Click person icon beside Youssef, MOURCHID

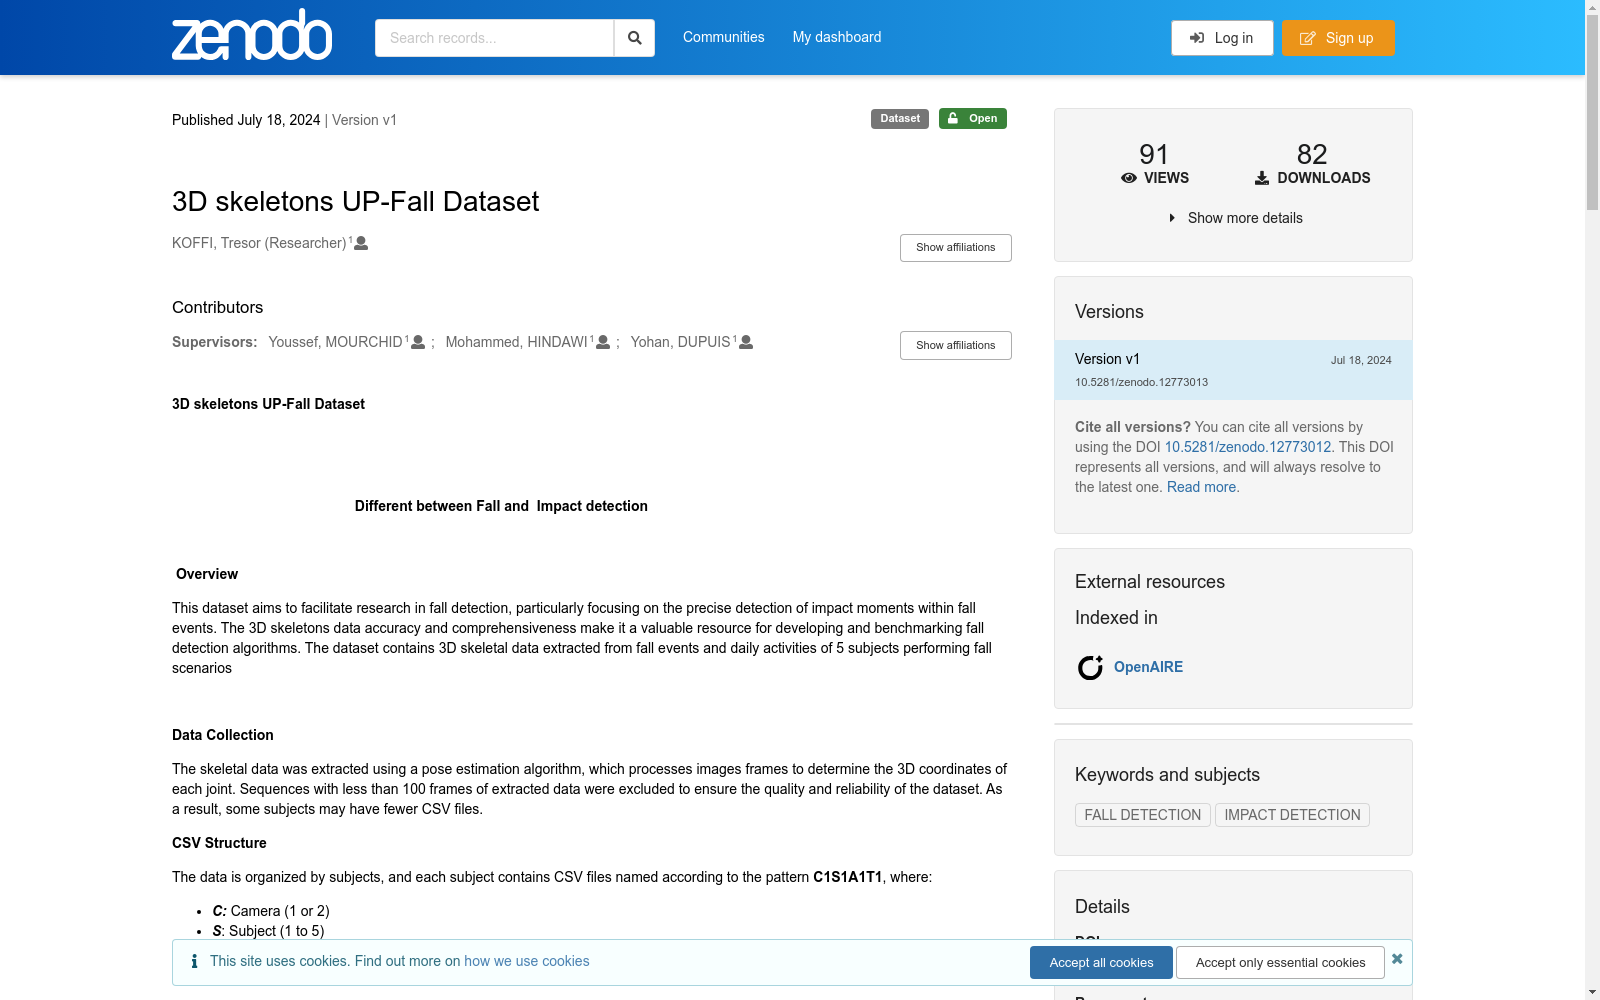(418, 342)
